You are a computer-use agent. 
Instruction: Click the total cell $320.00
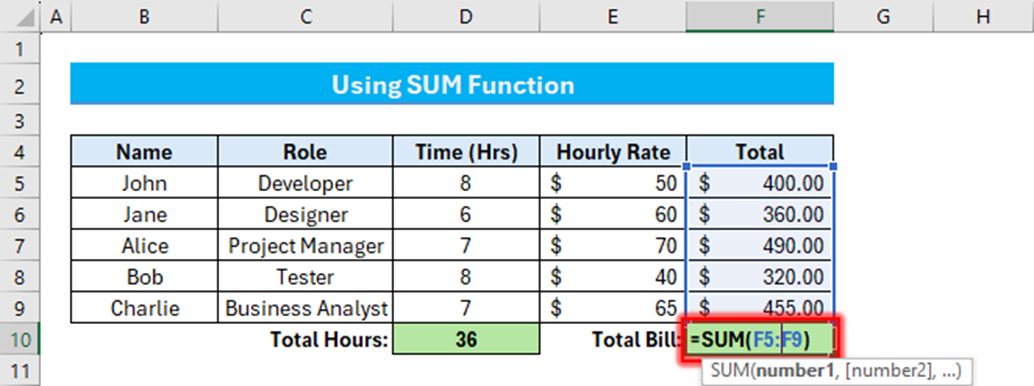[x=760, y=276]
